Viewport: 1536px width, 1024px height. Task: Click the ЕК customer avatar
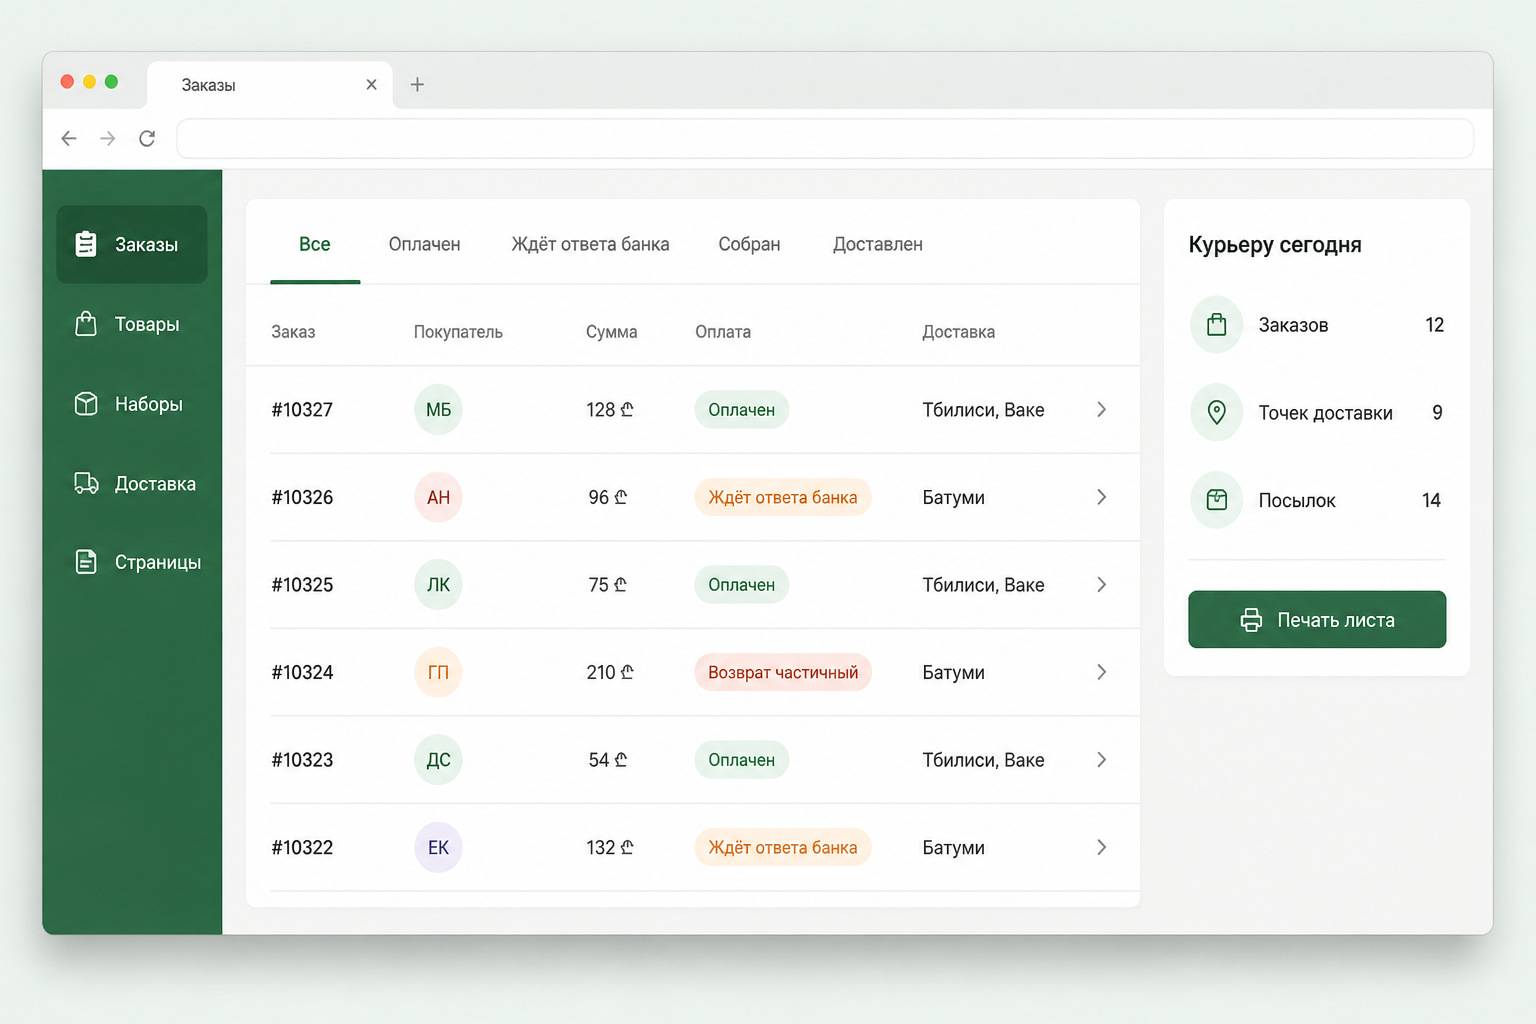click(x=438, y=847)
